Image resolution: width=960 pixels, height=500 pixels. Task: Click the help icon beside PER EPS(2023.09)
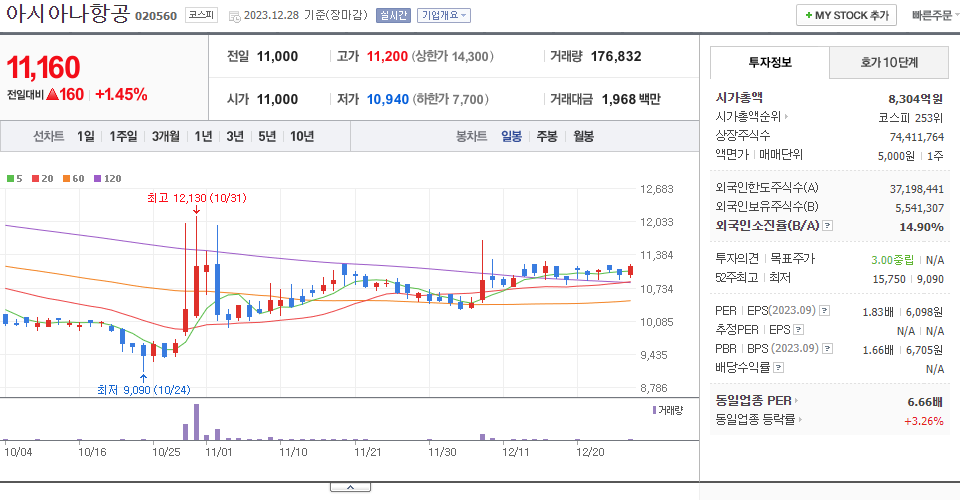(x=825, y=311)
